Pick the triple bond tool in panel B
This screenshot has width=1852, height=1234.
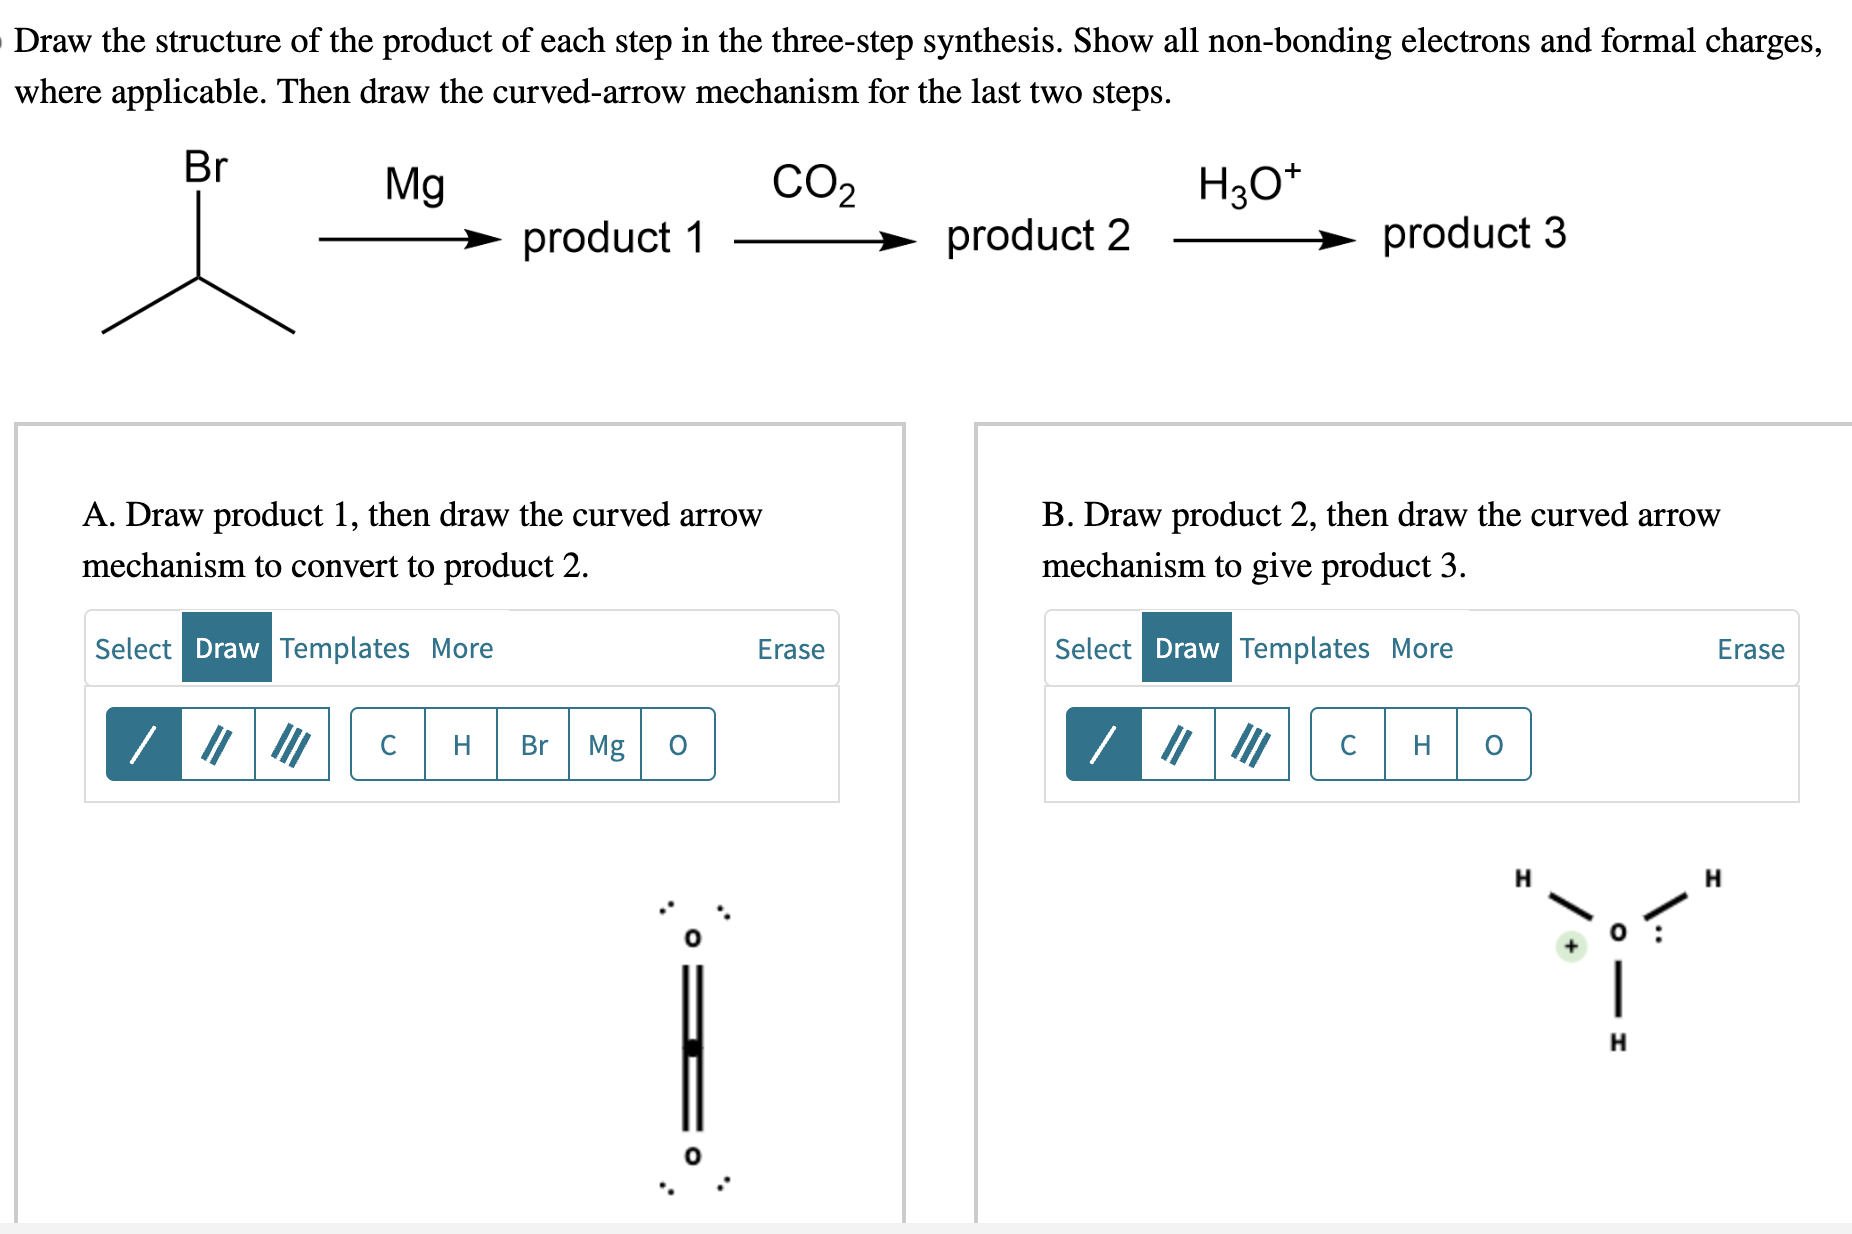click(1252, 744)
